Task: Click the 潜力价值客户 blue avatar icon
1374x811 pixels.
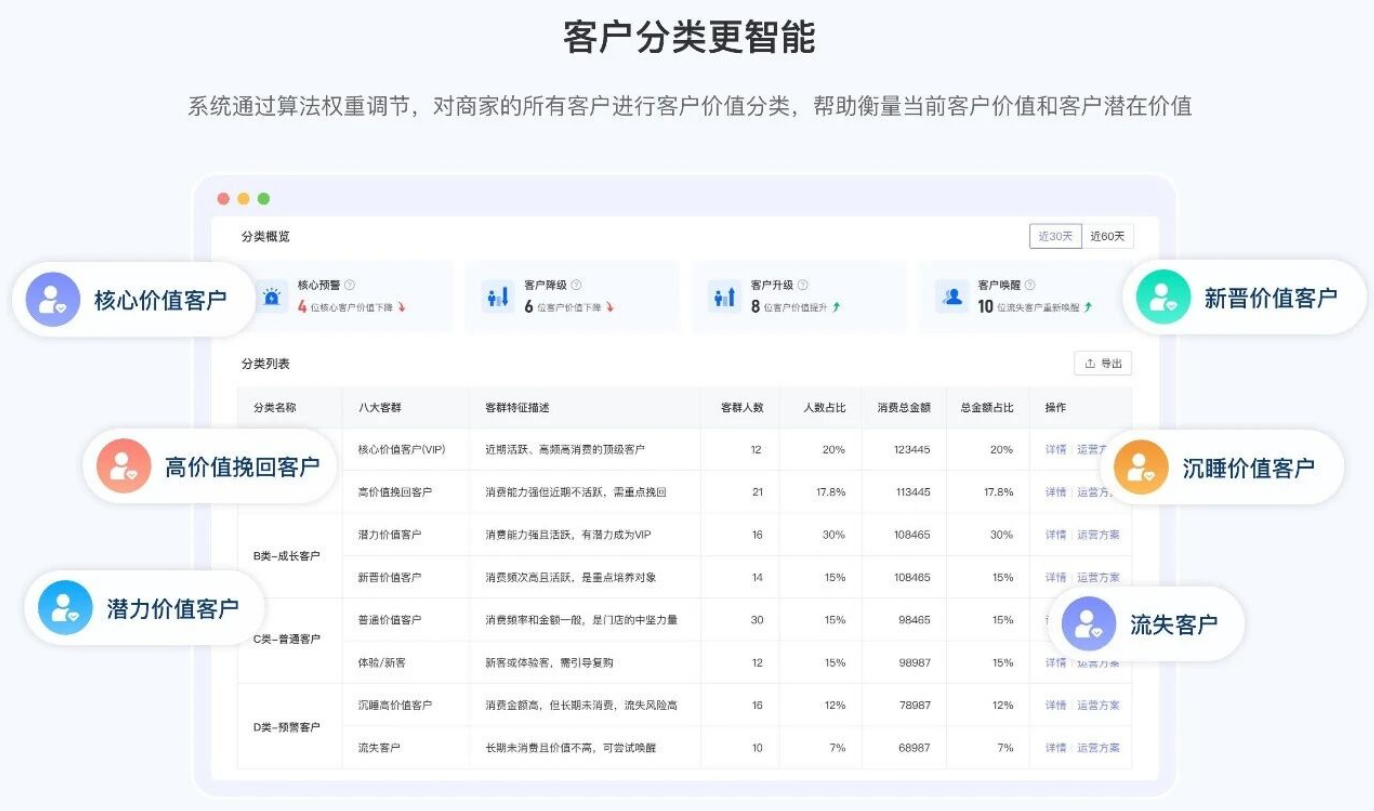Action: (x=65, y=608)
